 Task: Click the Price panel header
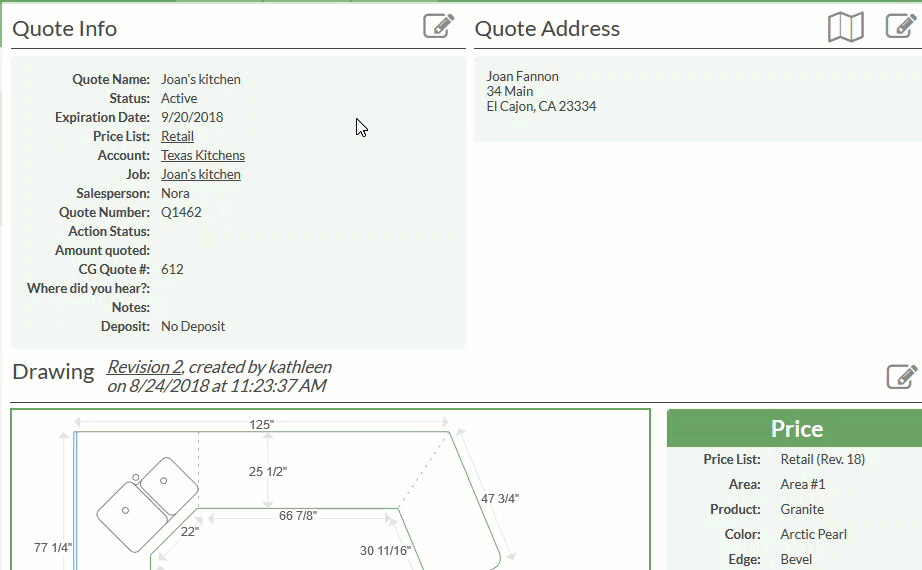(x=794, y=428)
